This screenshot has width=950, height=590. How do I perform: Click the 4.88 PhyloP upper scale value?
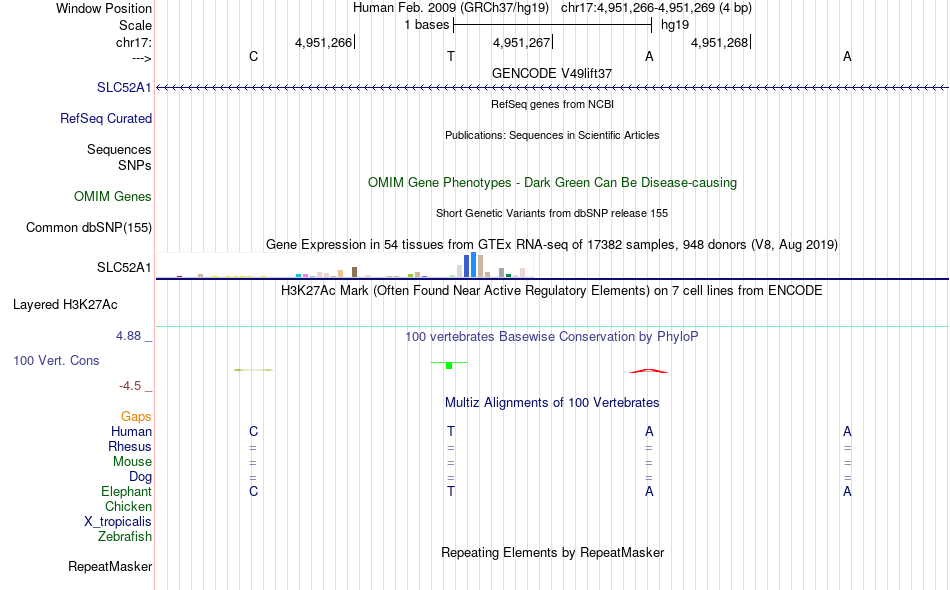128,336
